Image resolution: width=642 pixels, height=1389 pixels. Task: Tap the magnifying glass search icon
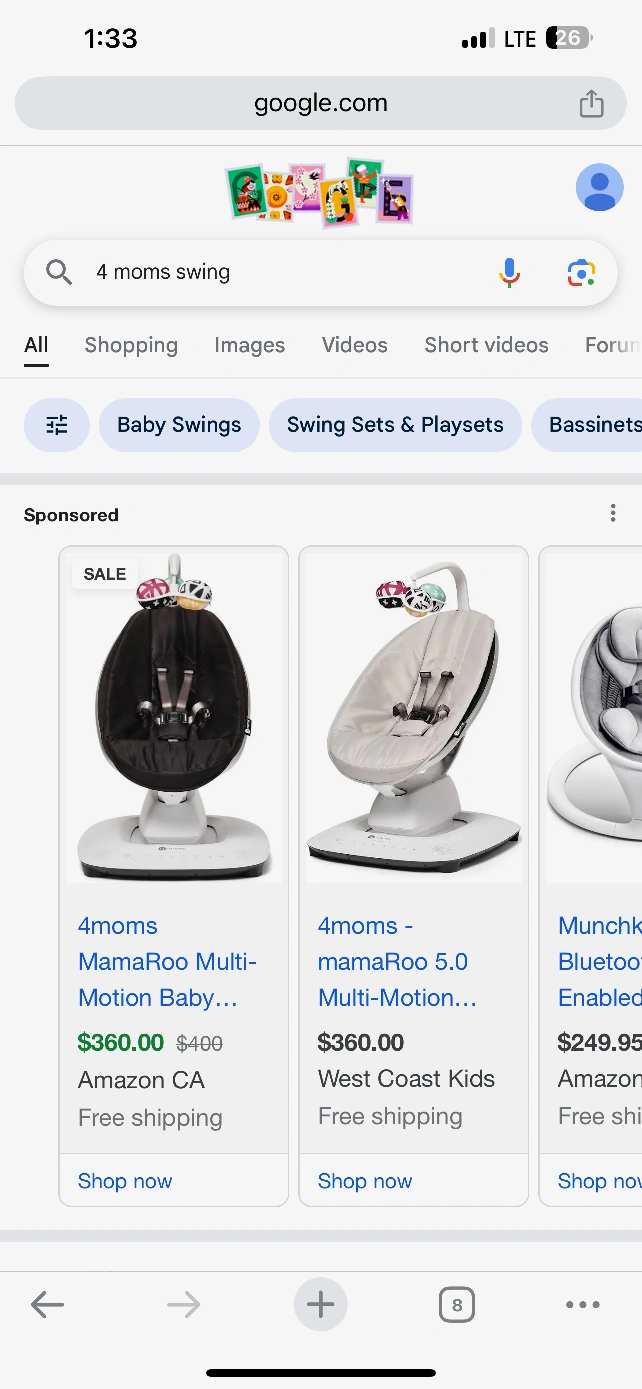pos(59,272)
